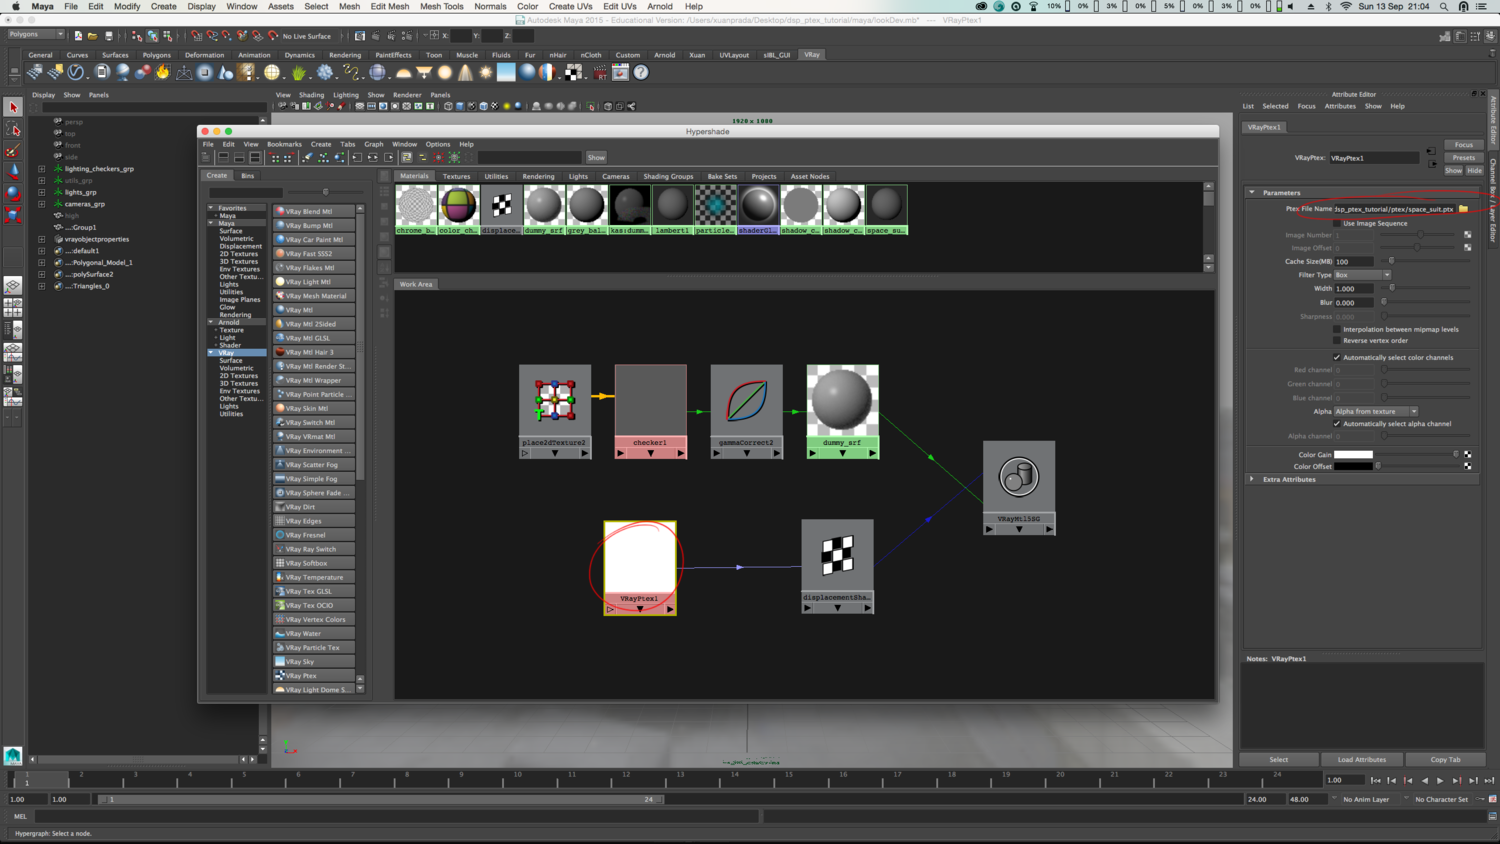This screenshot has height=844, width=1500.
Task: Create a VRay Ptex node from list
Action: (x=314, y=676)
